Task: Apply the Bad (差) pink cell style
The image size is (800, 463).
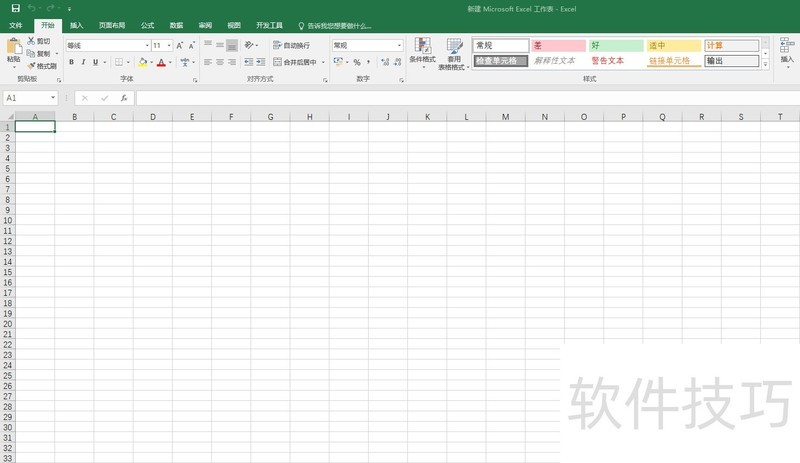Action: (x=558, y=45)
